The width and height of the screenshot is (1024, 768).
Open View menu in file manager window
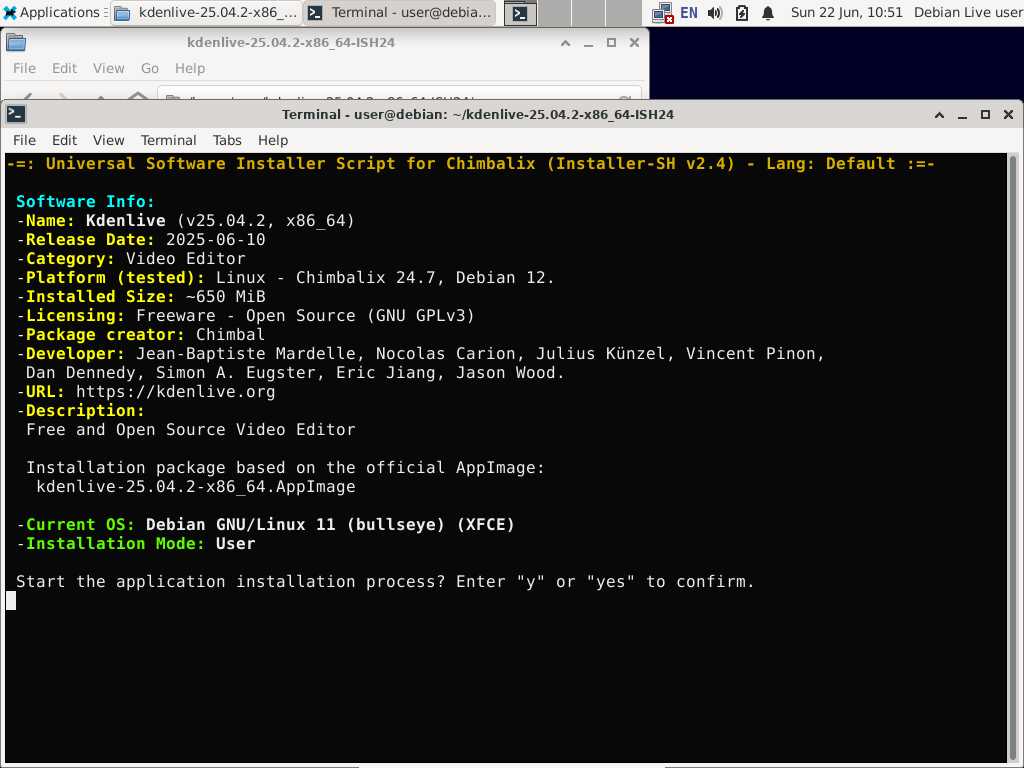pos(108,68)
